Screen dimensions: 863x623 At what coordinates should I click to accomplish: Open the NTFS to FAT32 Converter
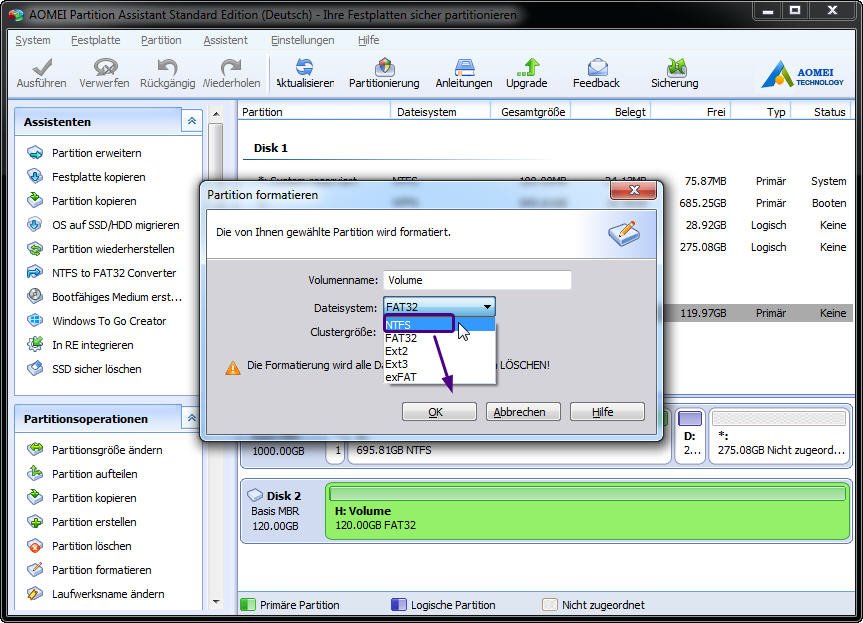click(114, 273)
